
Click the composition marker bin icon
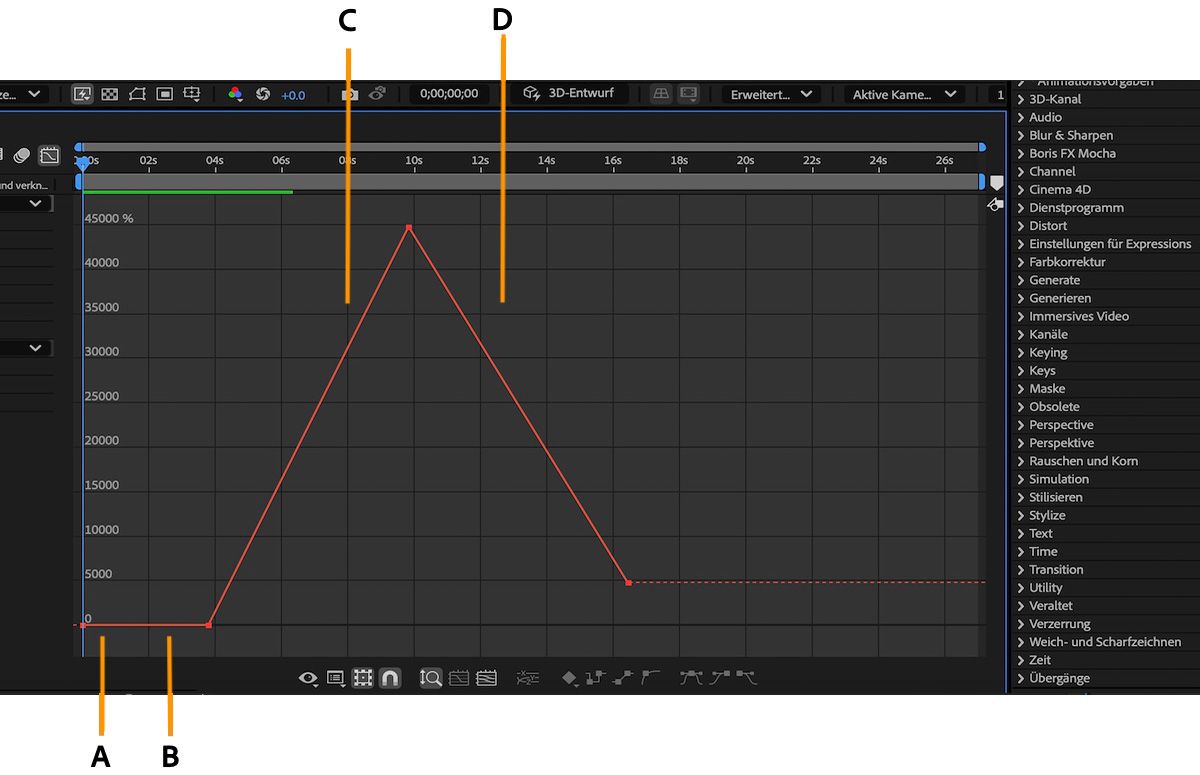point(996,182)
